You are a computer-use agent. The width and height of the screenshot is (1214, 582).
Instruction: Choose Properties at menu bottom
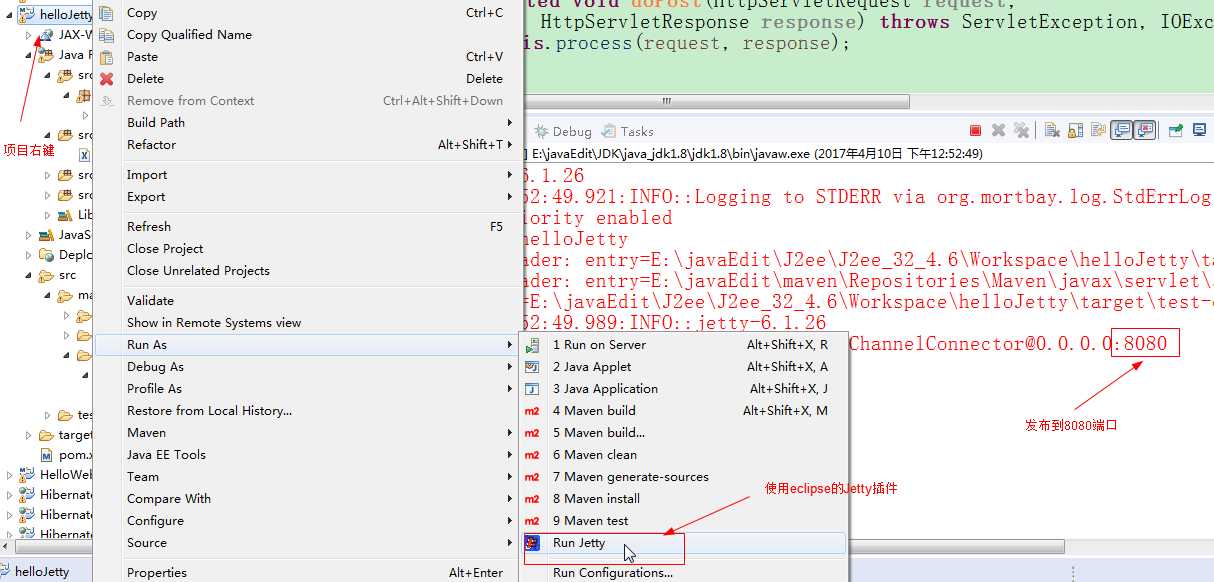tap(307, 573)
